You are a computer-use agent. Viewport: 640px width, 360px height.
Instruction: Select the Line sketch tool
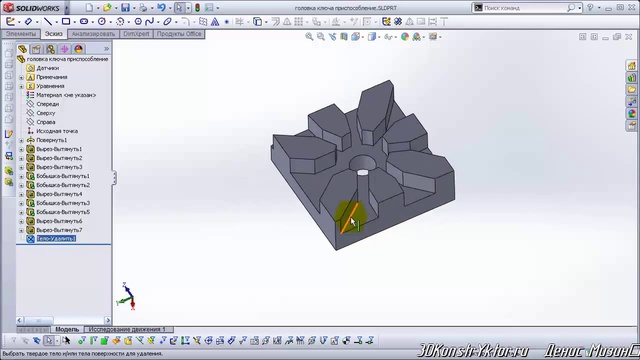(x=48, y=22)
